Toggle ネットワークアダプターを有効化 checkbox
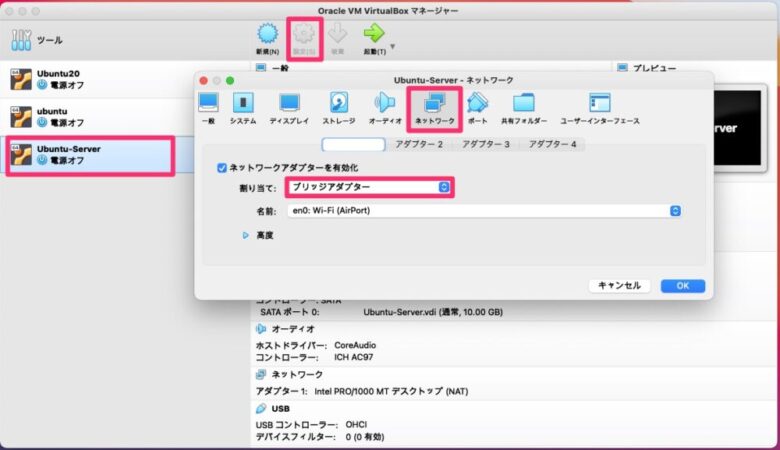Viewport: 780px width, 450px height. [222, 168]
